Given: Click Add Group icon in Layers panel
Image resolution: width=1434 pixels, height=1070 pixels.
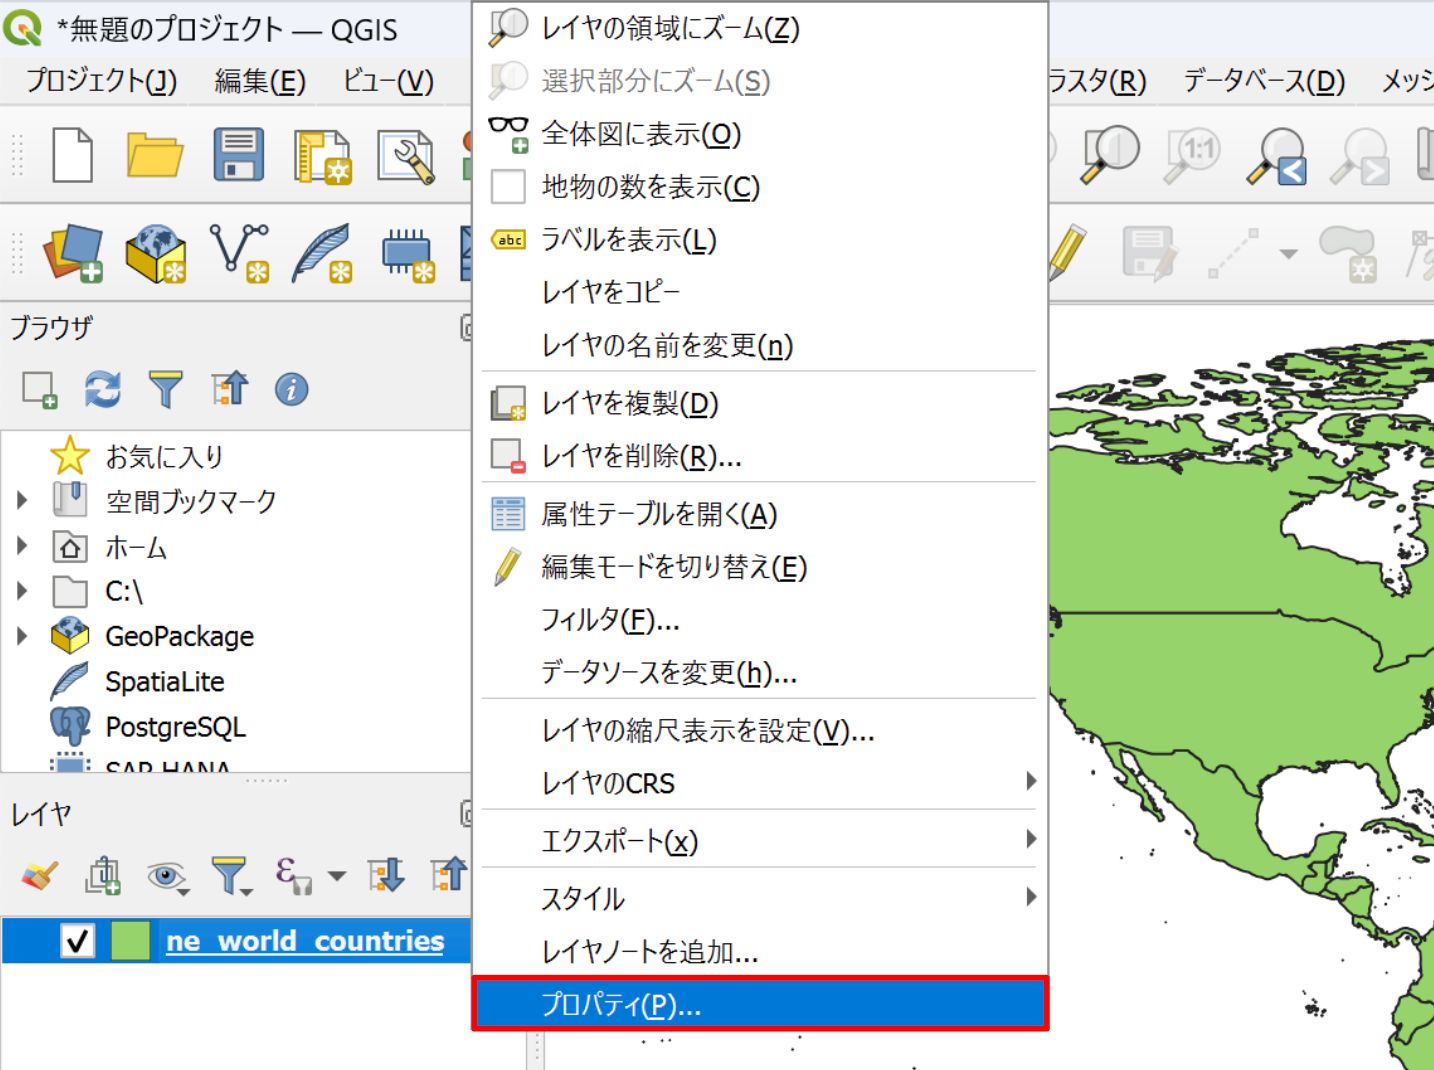Looking at the screenshot, I should click(x=103, y=876).
